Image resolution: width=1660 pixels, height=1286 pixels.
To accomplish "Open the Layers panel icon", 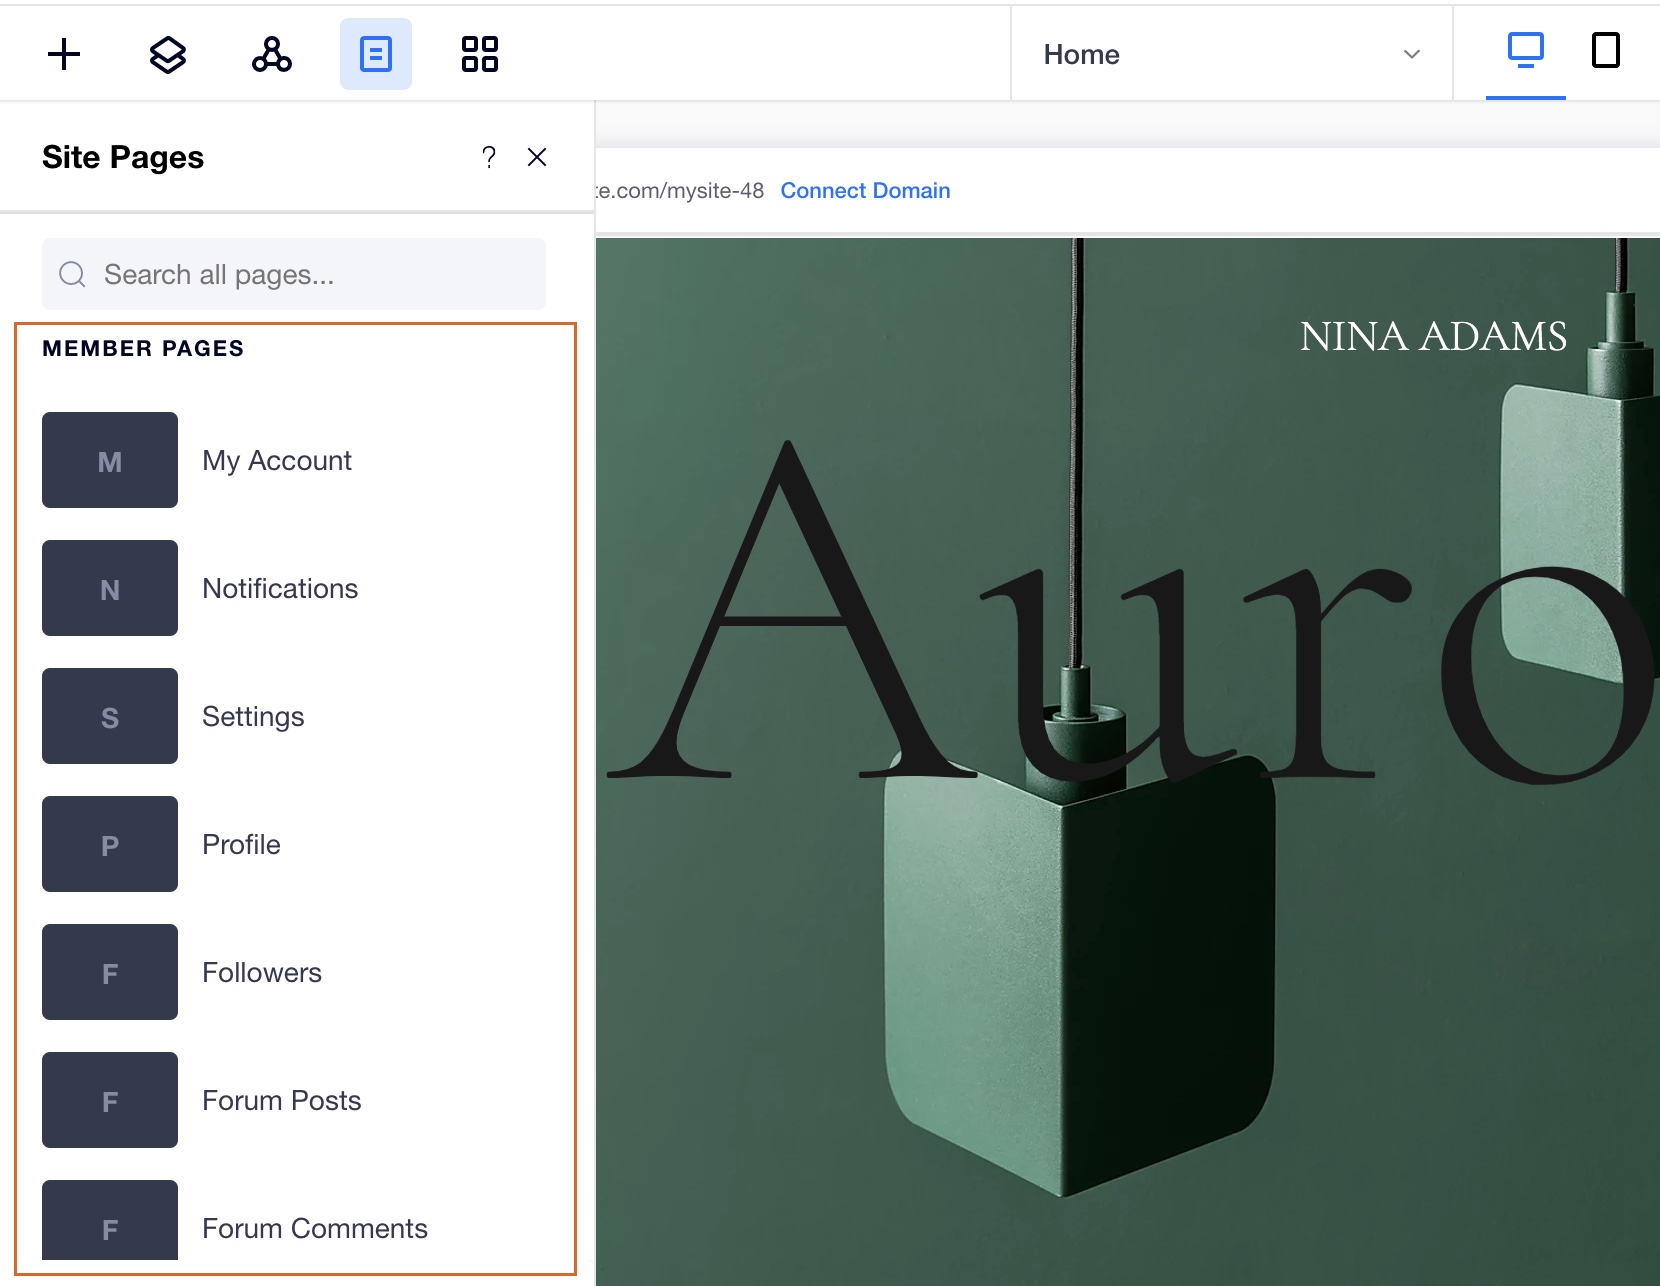I will pos(168,54).
